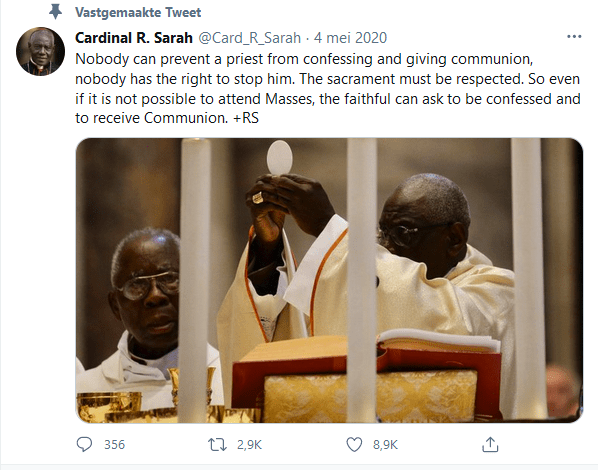The height and width of the screenshot is (470, 598).
Task: Click the pinned tweet pushpin icon
Action: click(56, 12)
